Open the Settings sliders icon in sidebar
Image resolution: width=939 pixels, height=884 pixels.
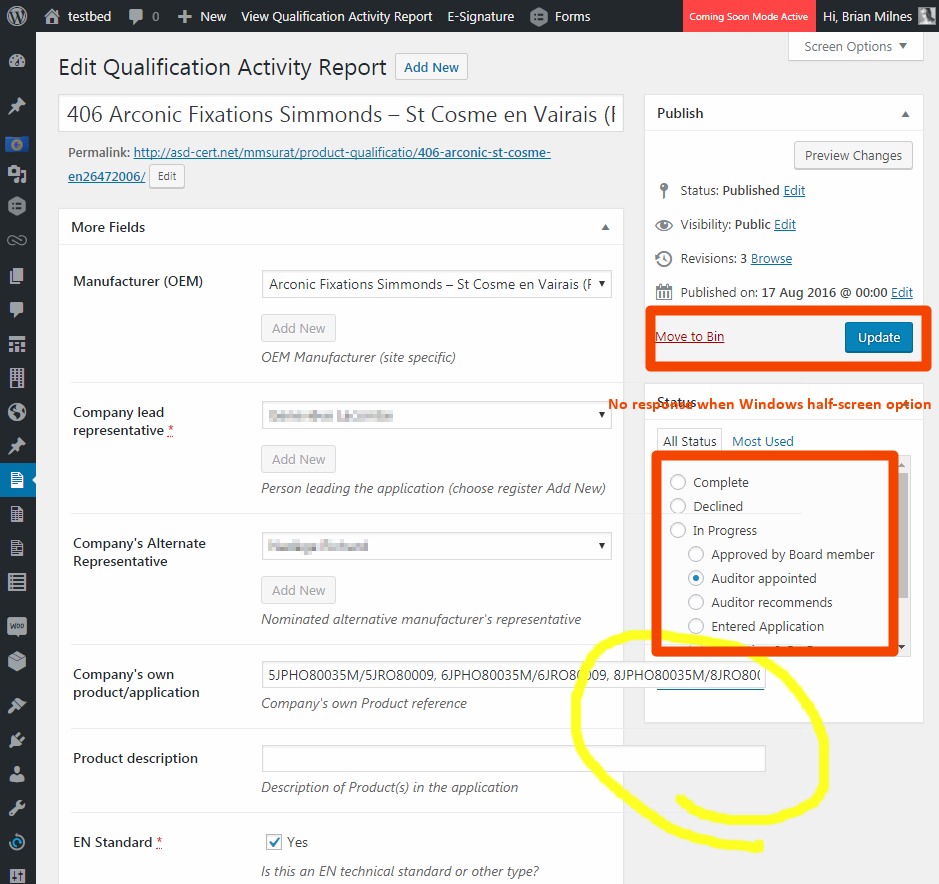click(x=17, y=876)
